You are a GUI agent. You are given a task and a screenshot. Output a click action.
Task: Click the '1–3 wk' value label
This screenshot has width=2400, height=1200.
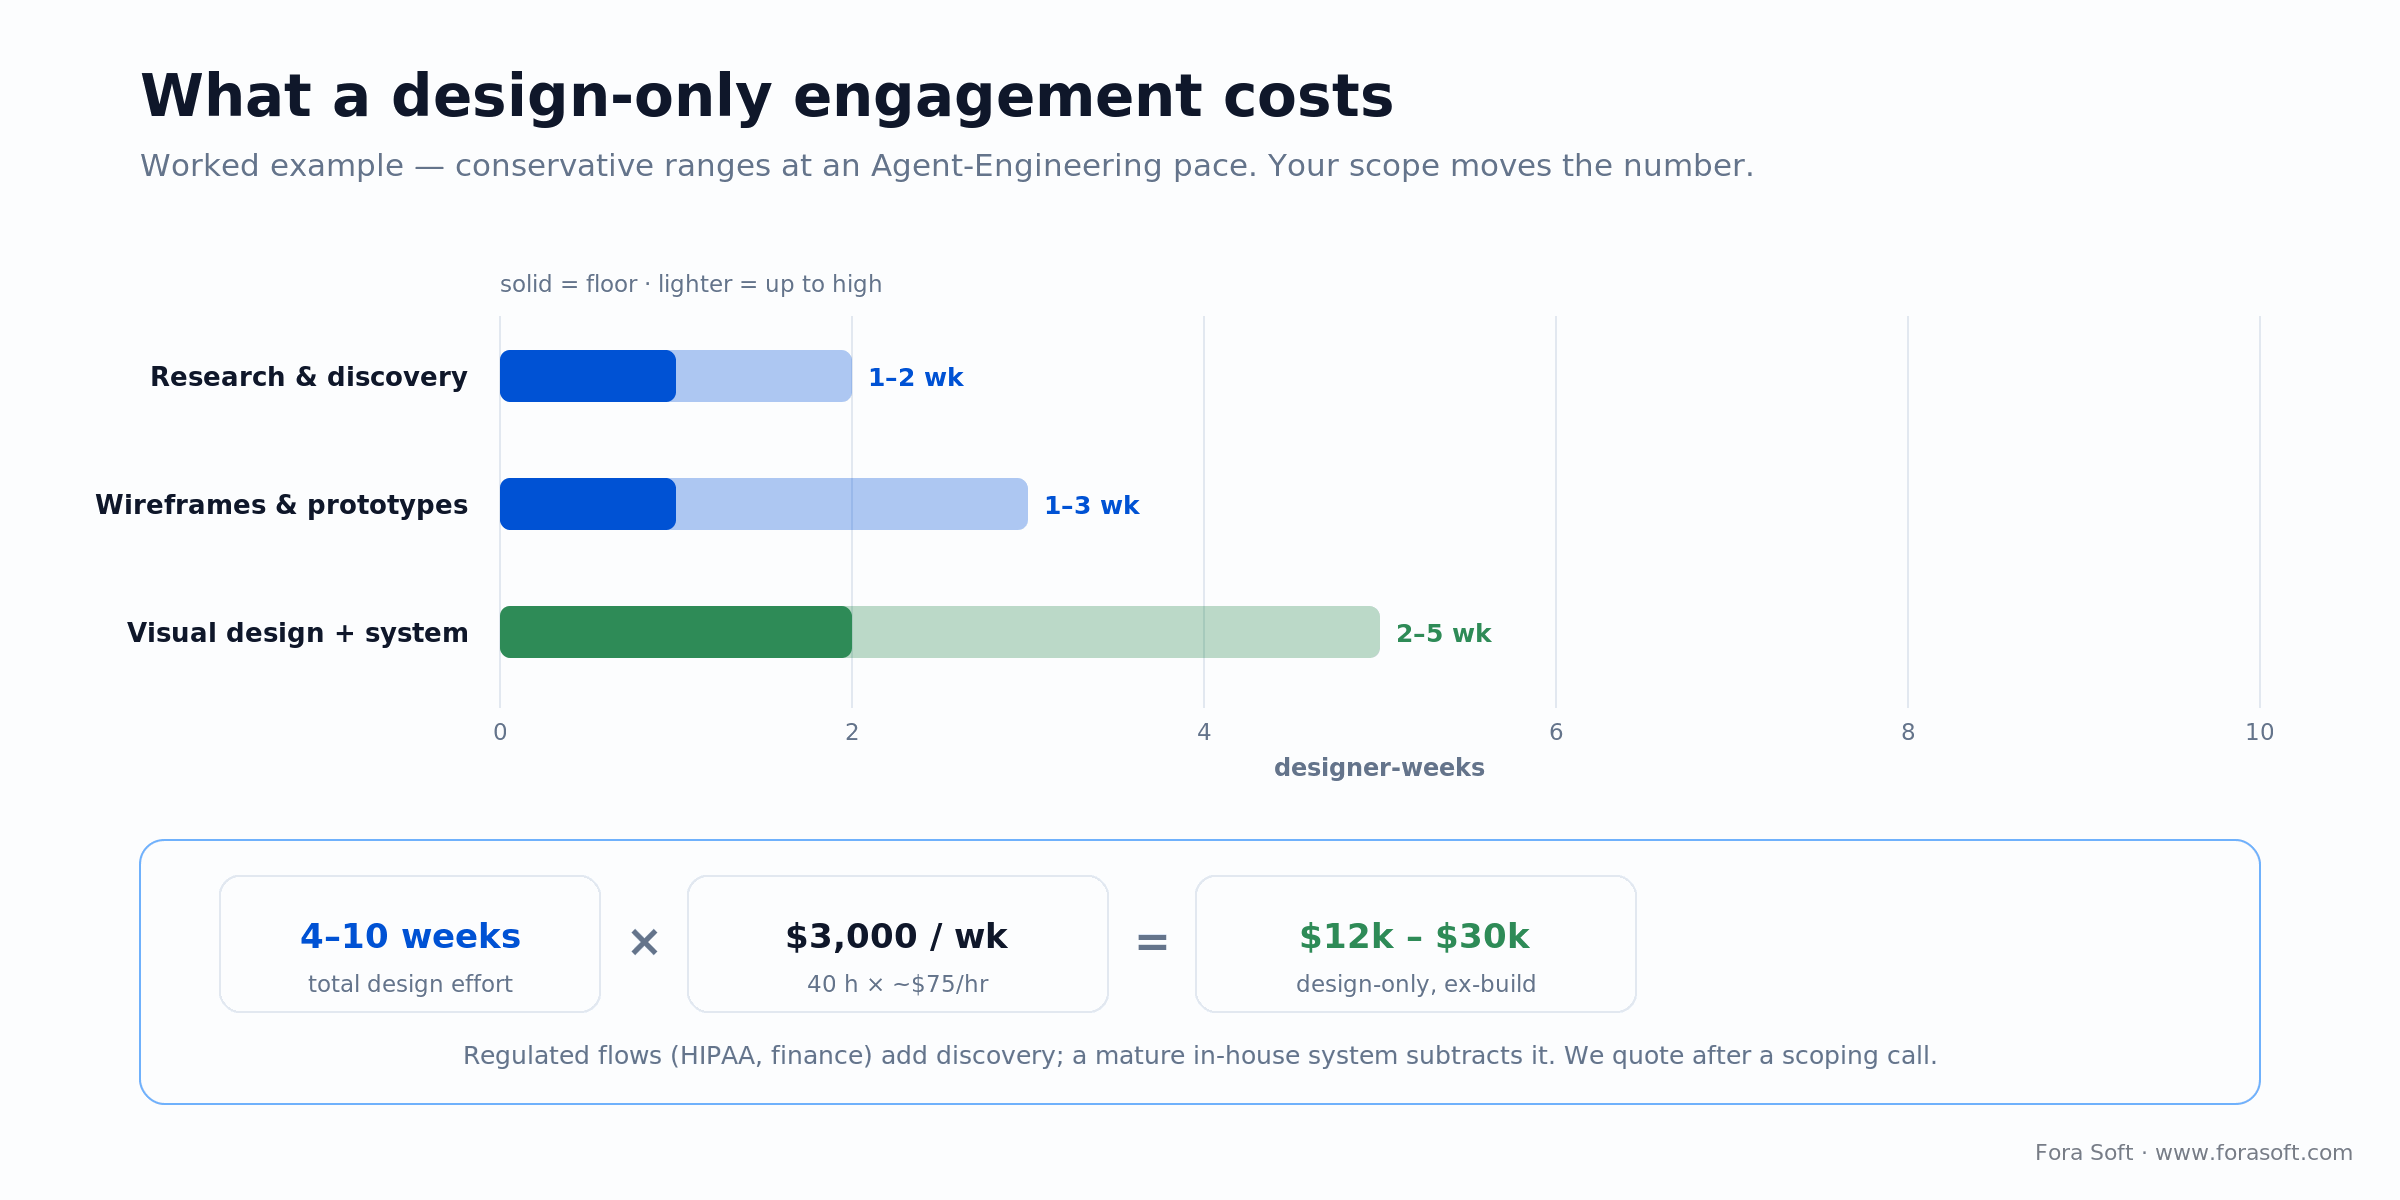tap(1092, 506)
